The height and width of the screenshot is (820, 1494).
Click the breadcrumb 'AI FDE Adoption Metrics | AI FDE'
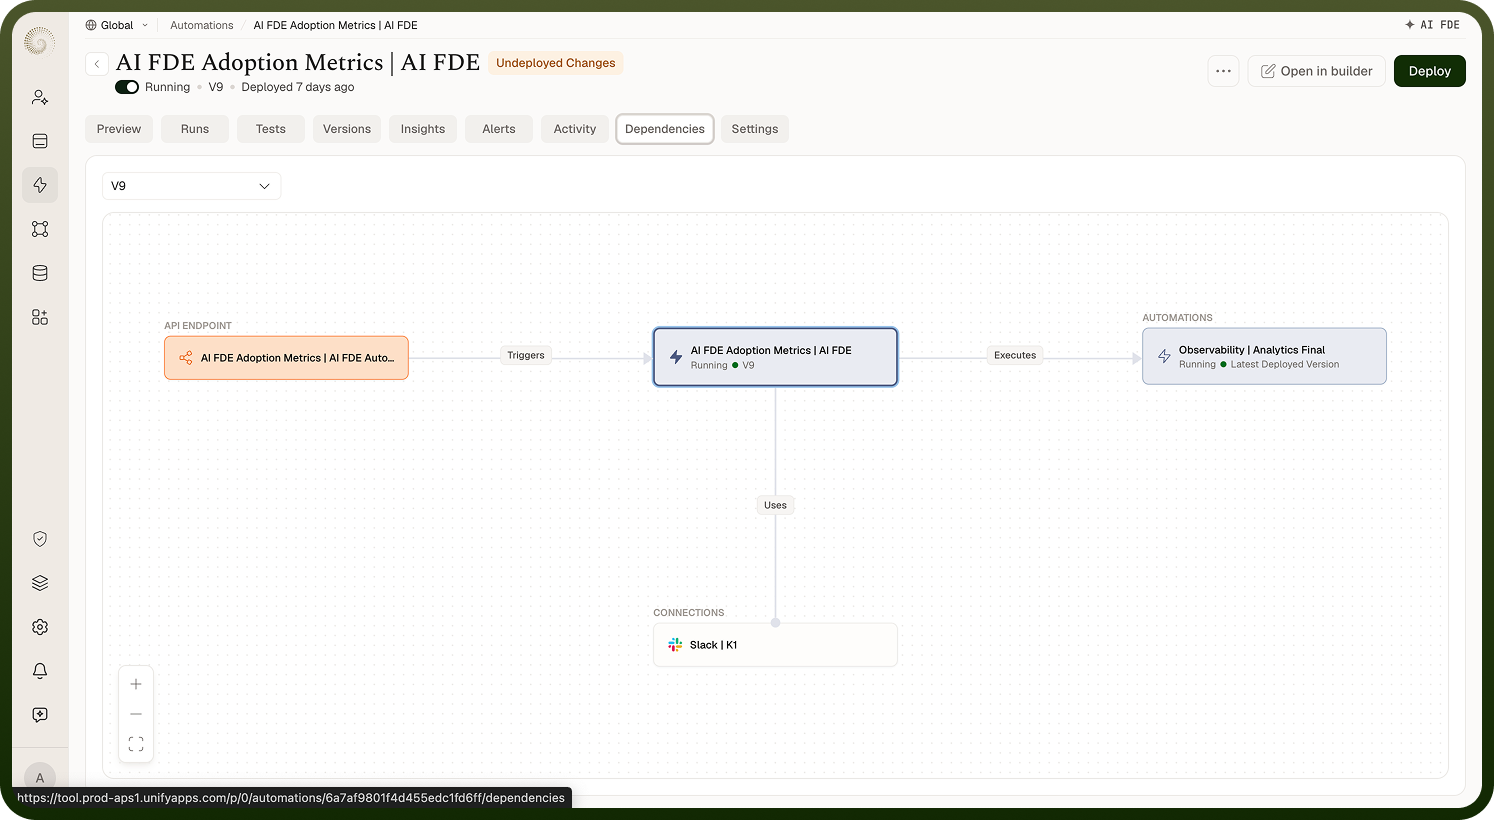336,25
